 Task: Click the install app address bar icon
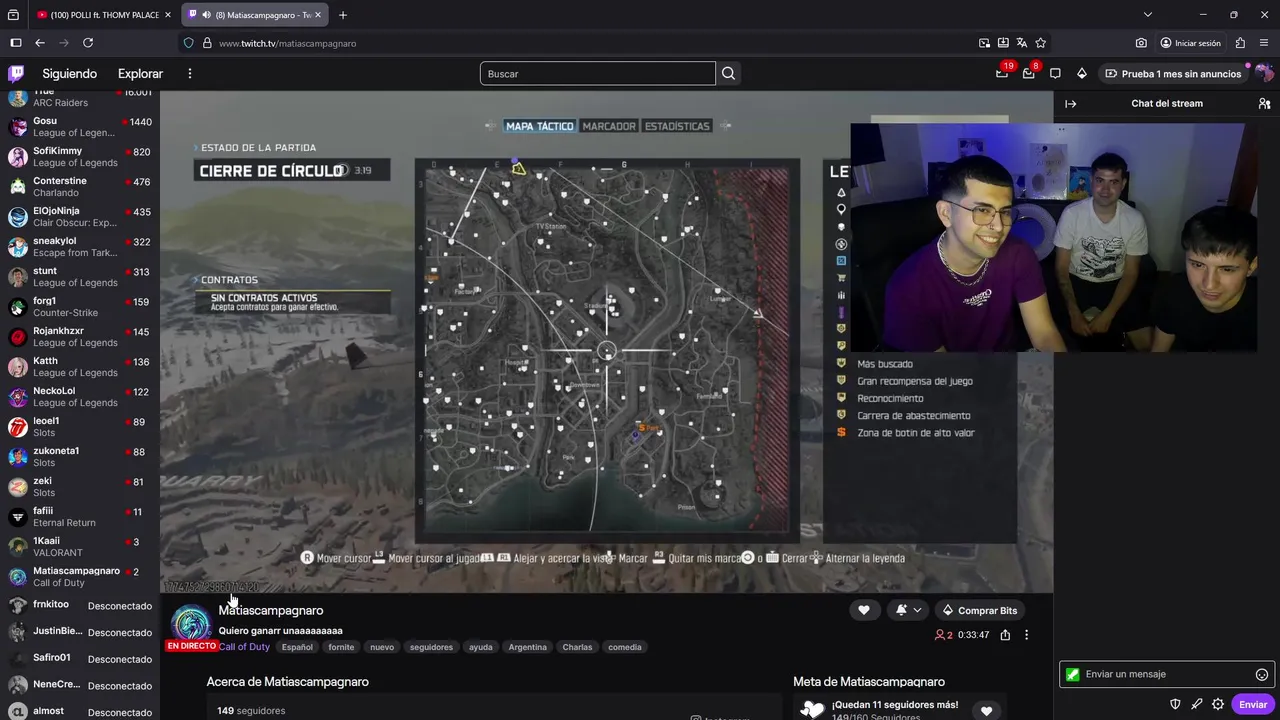1003,43
